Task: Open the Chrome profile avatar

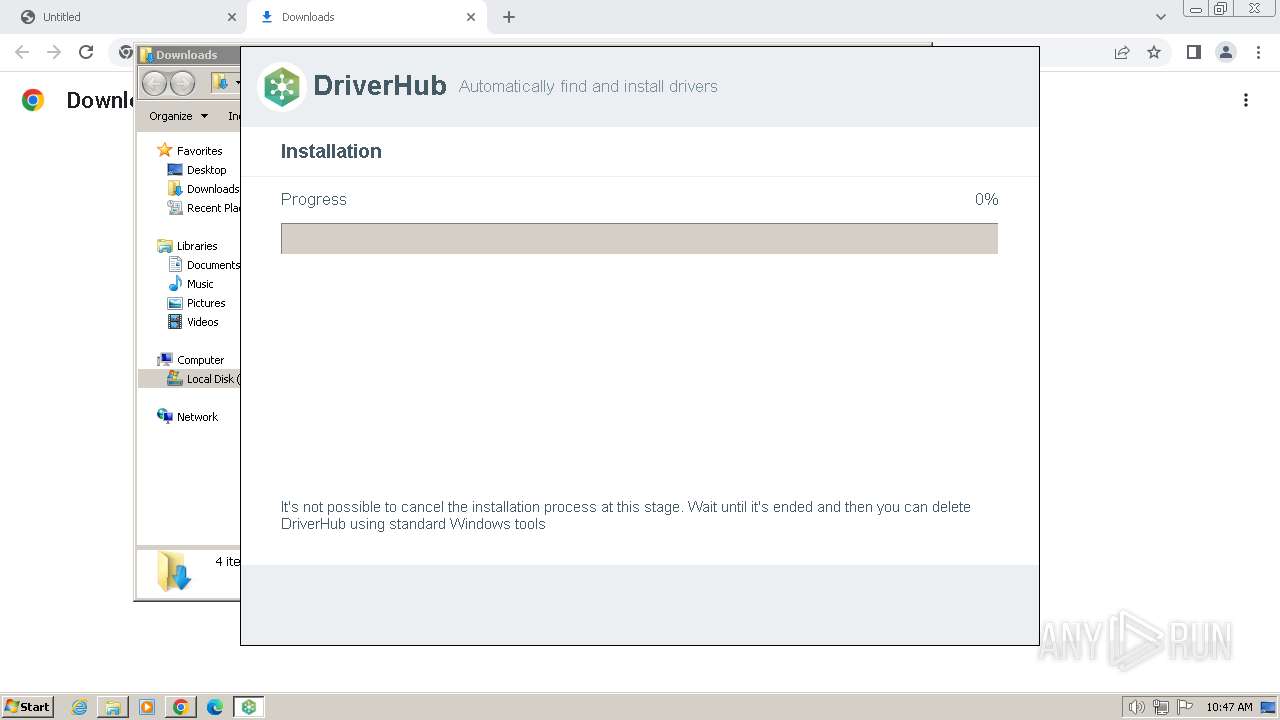Action: (x=1226, y=52)
